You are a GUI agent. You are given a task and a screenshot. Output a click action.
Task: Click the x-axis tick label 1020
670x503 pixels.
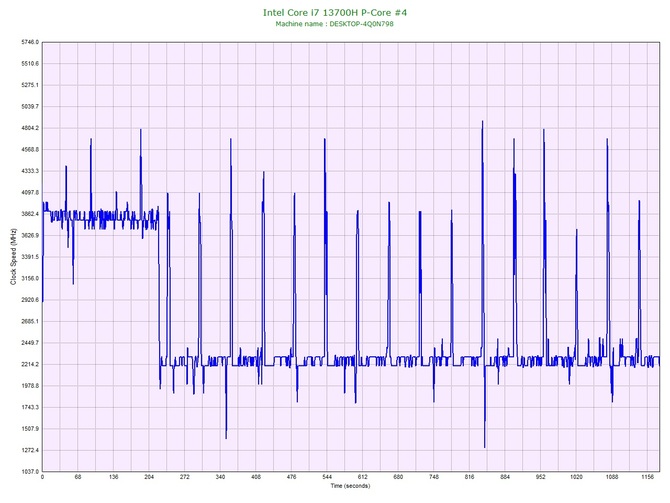576,477
